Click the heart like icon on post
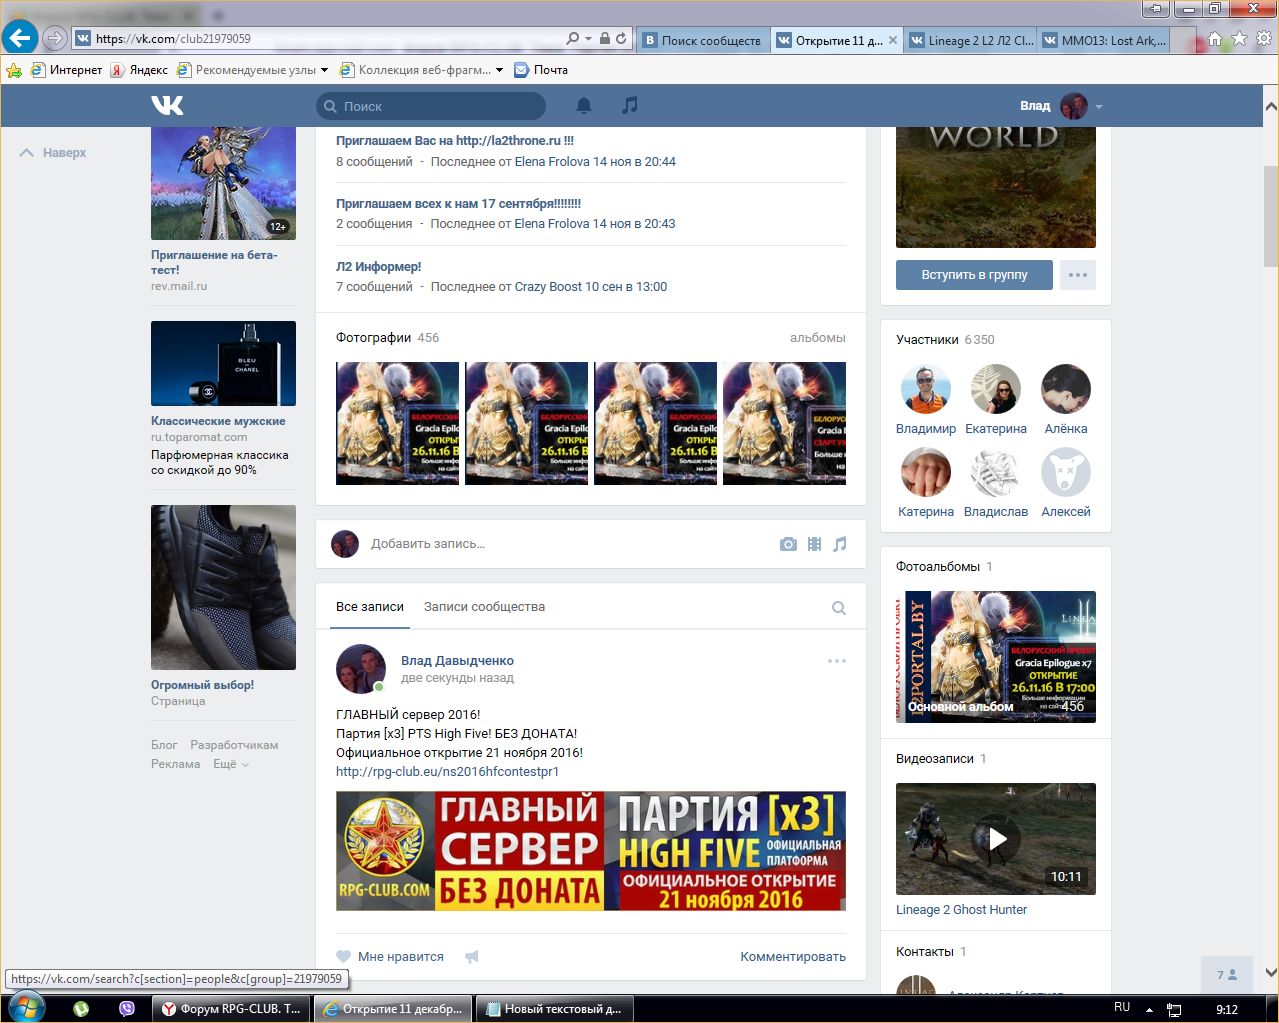Image resolution: width=1279 pixels, height=1023 pixels. (344, 956)
